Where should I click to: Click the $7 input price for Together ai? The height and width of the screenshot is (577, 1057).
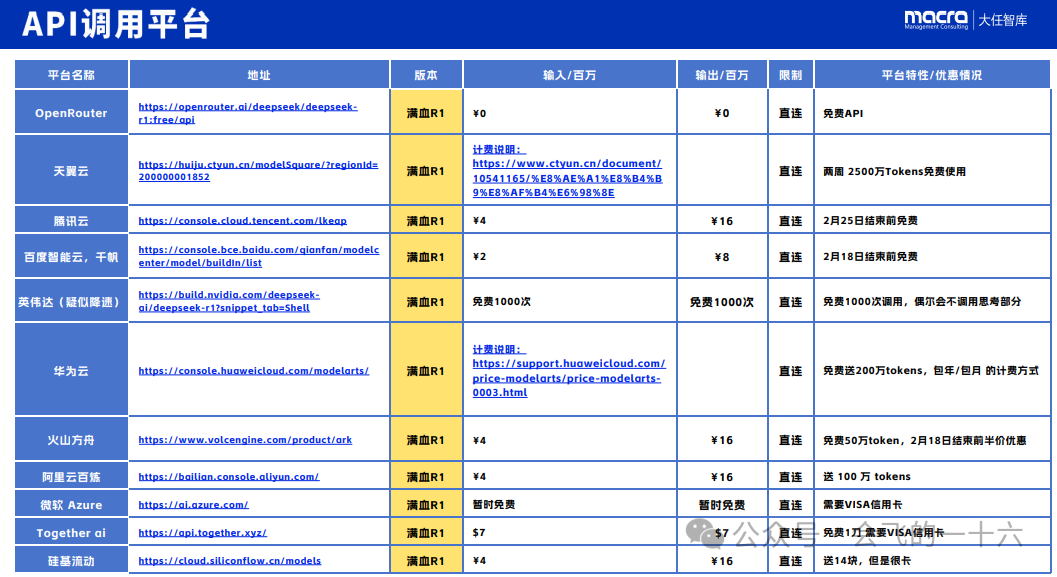coord(479,533)
